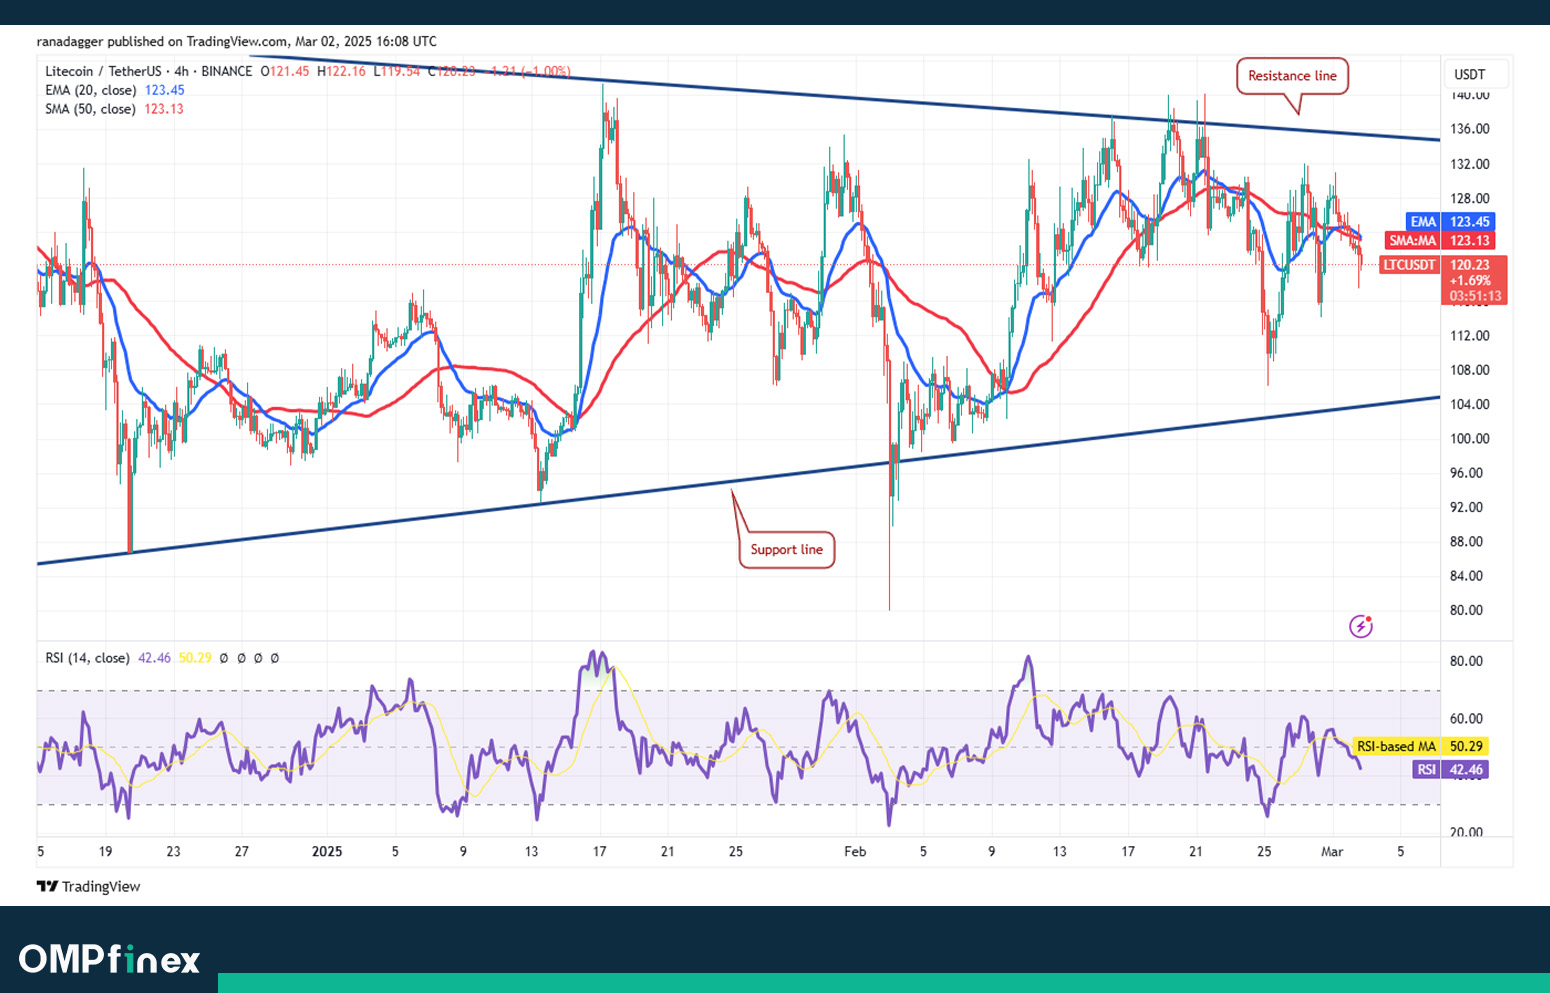Click the OMPfinex logo in footer
Screen dimensions: 1550x993
(x=109, y=959)
